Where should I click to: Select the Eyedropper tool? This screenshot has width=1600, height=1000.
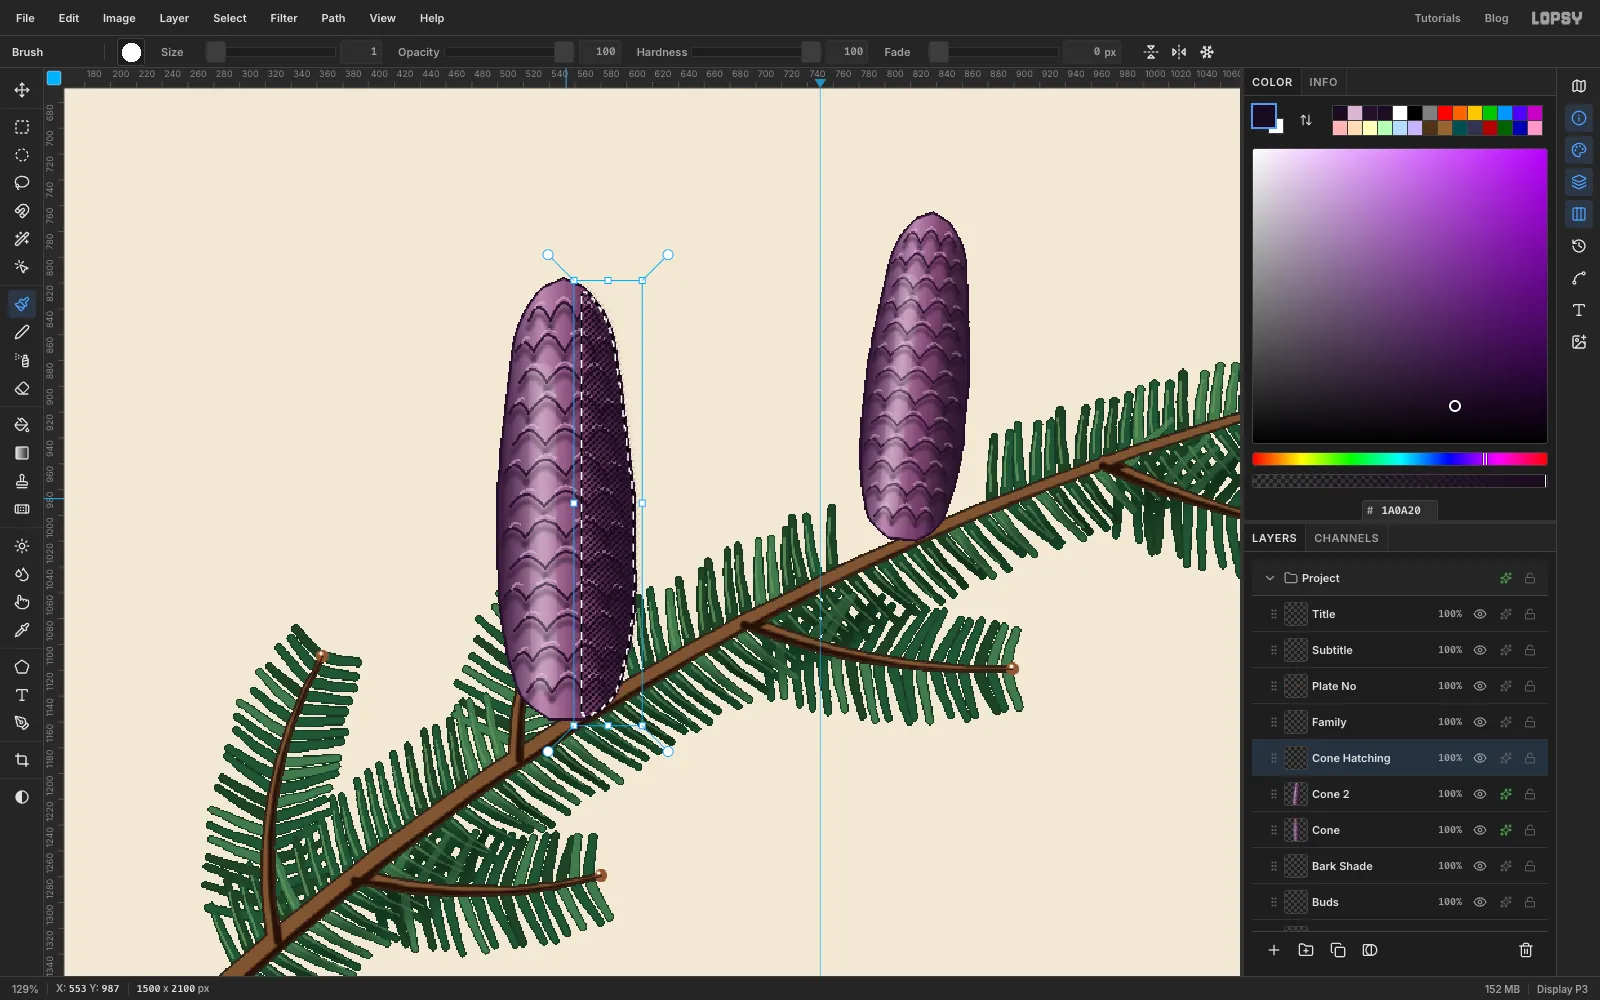pos(22,630)
